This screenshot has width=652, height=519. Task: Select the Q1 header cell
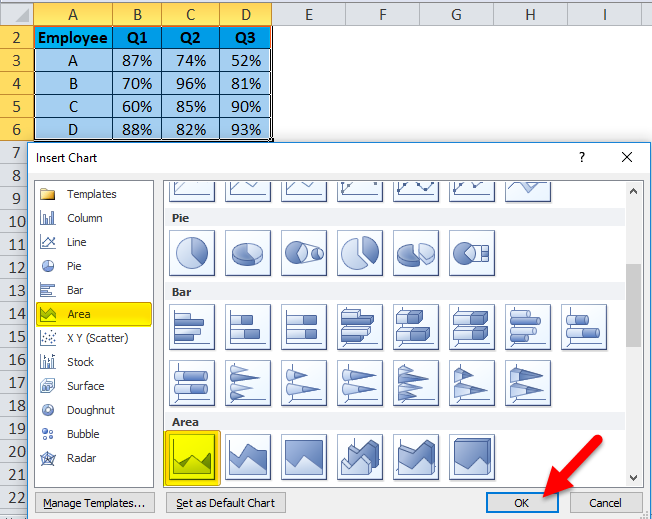[137, 38]
